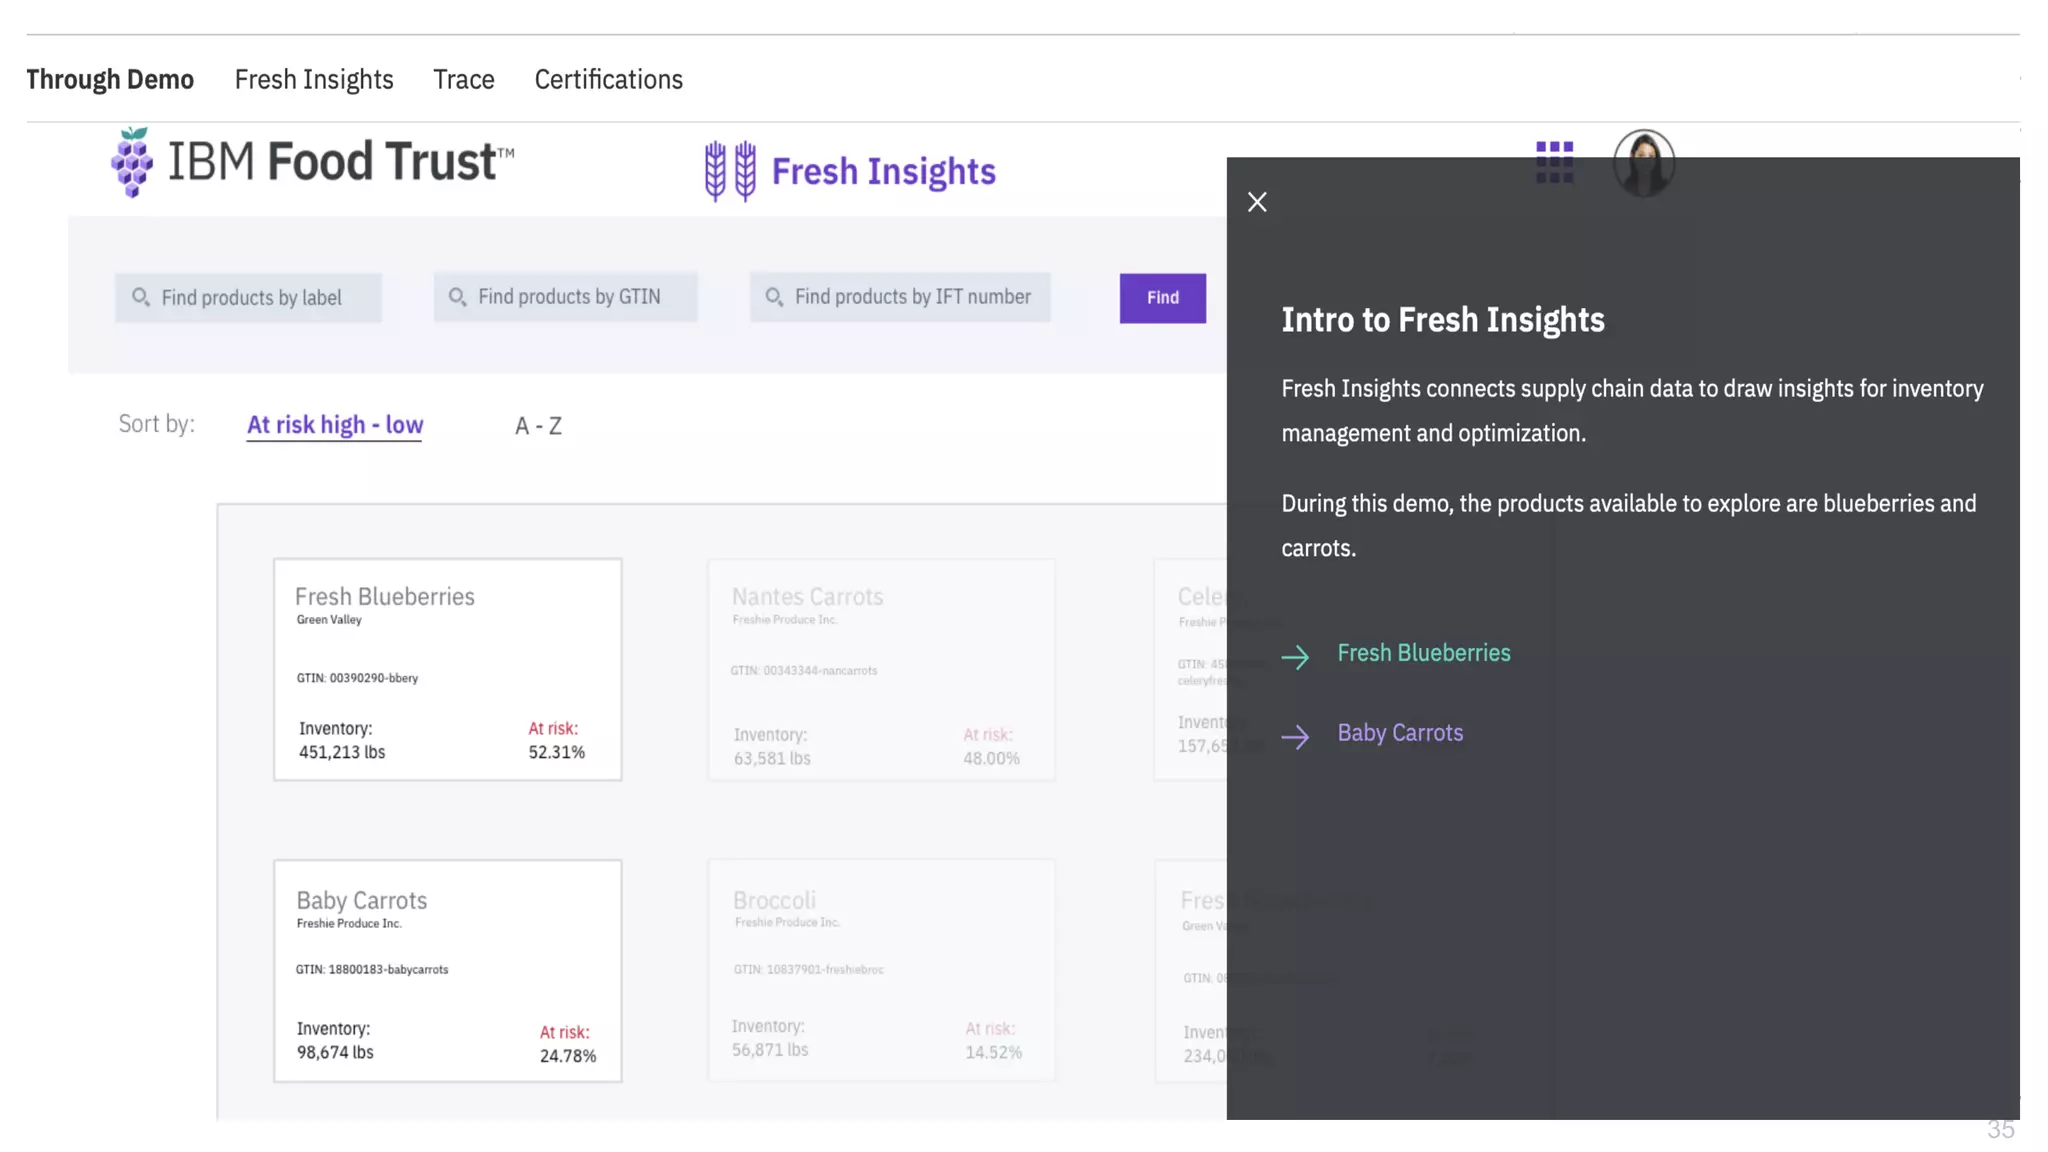Viewport: 2048px width, 1152px height.
Task: Open the Baby Carrots product card
Action: coord(447,970)
